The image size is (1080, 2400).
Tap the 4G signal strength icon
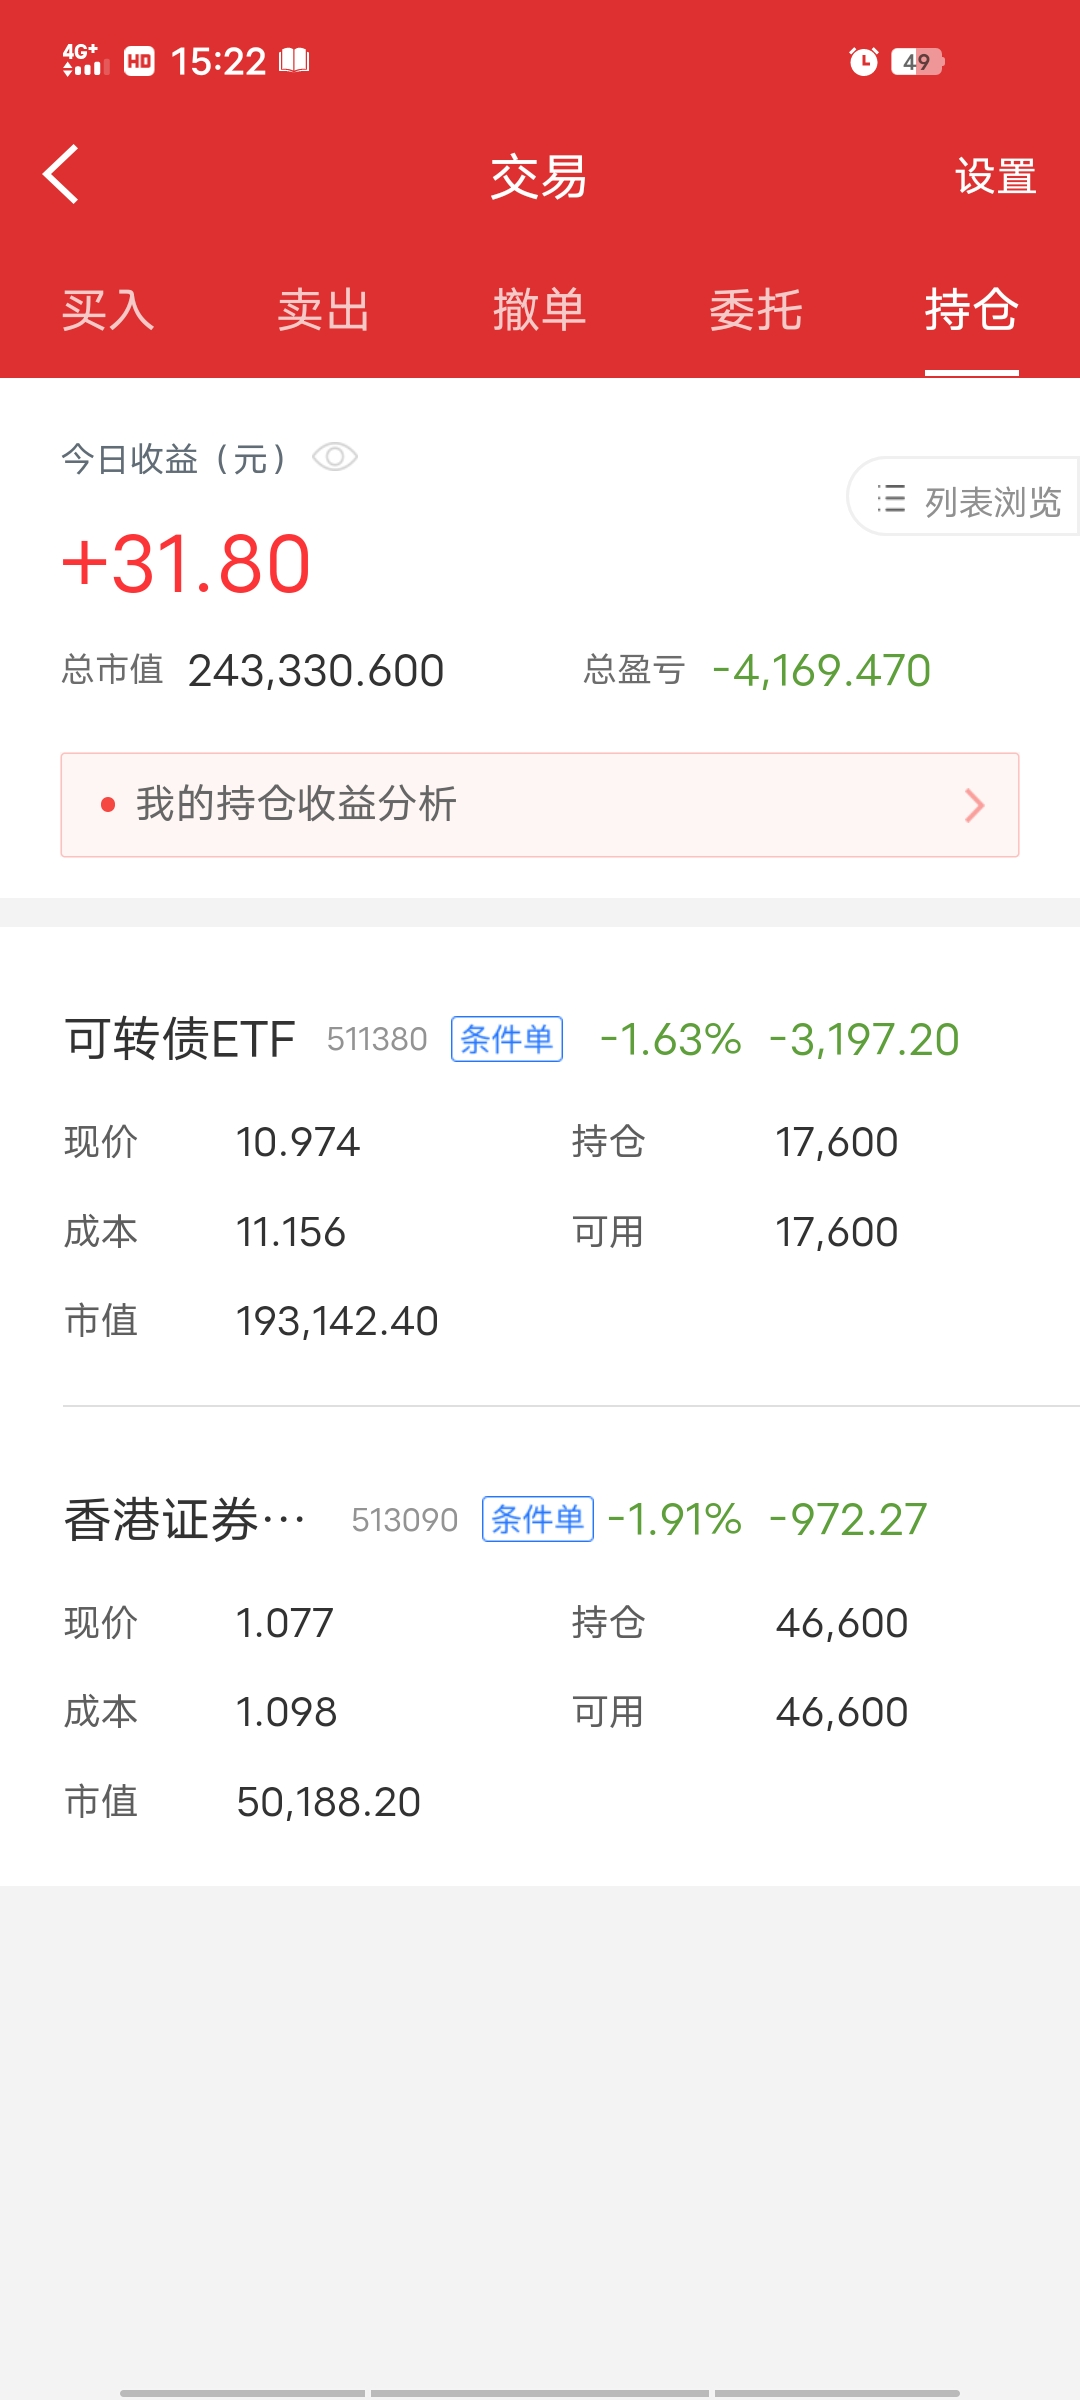click(84, 61)
